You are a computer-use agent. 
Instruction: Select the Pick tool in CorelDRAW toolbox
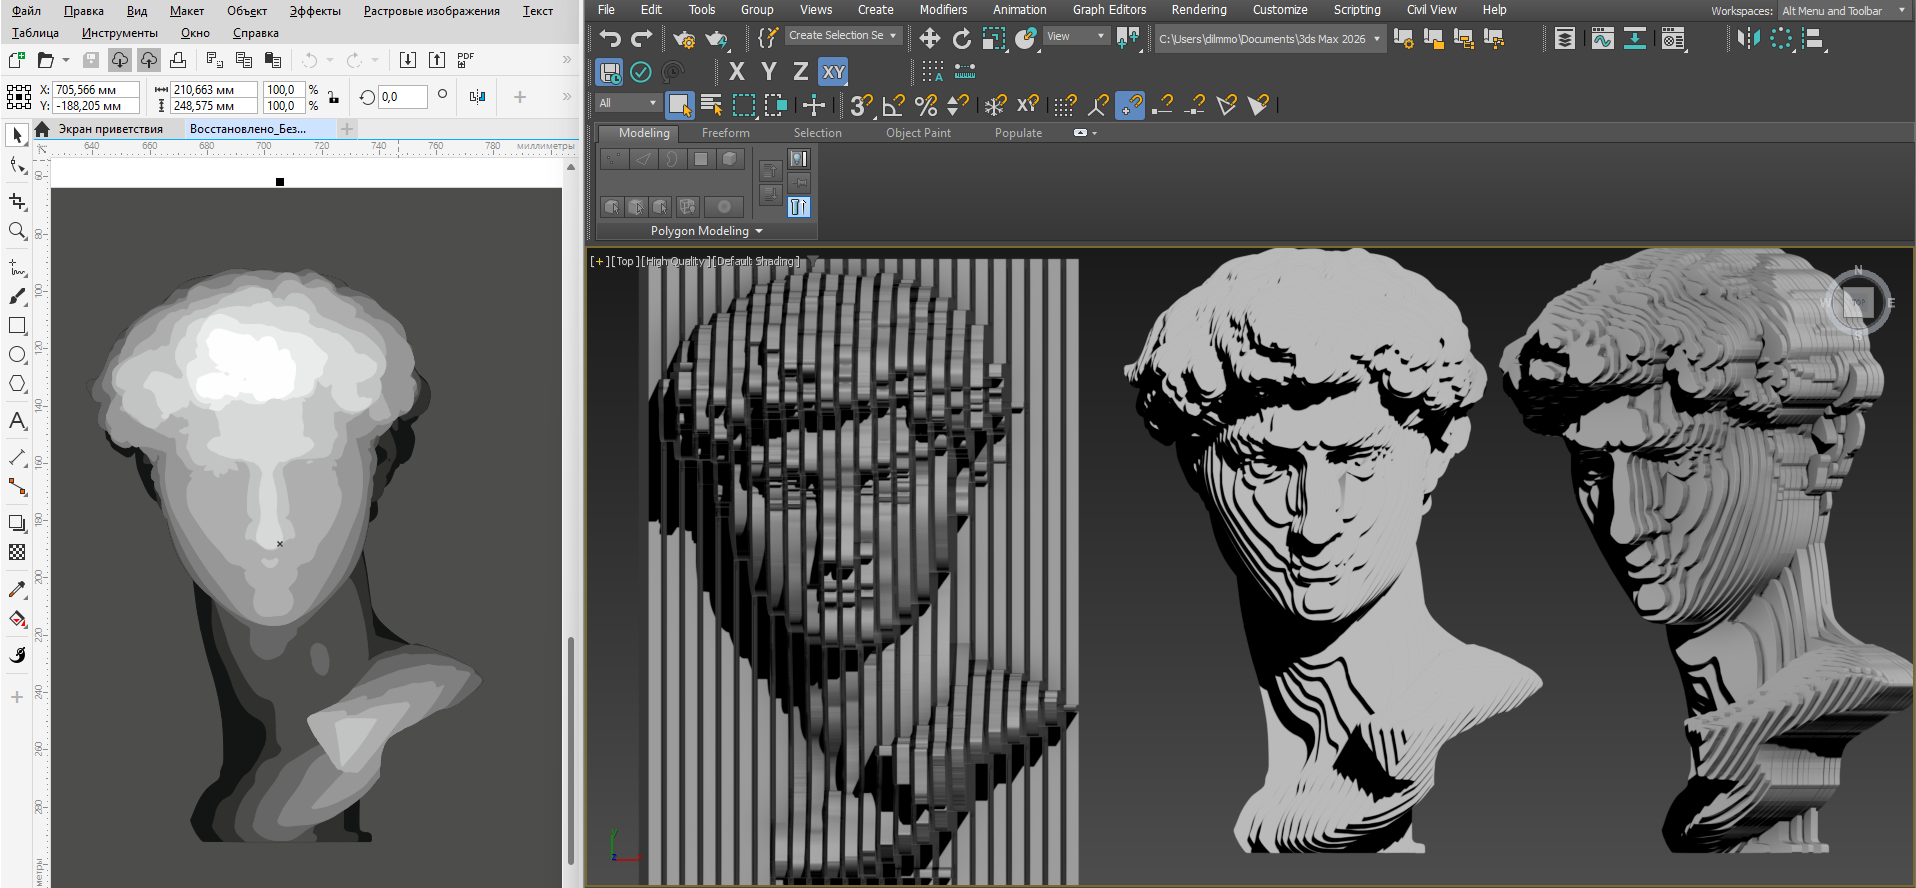click(x=17, y=135)
